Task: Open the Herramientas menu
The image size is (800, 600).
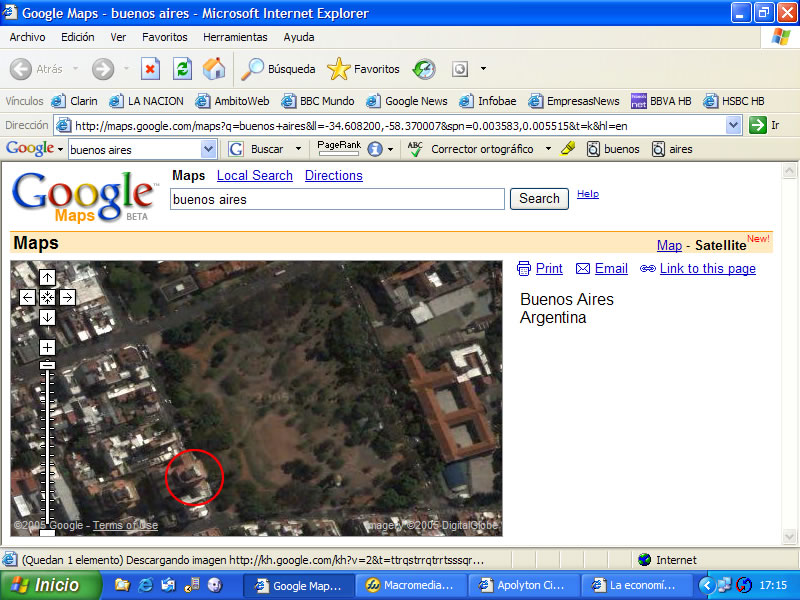Action: pyautogui.click(x=235, y=37)
